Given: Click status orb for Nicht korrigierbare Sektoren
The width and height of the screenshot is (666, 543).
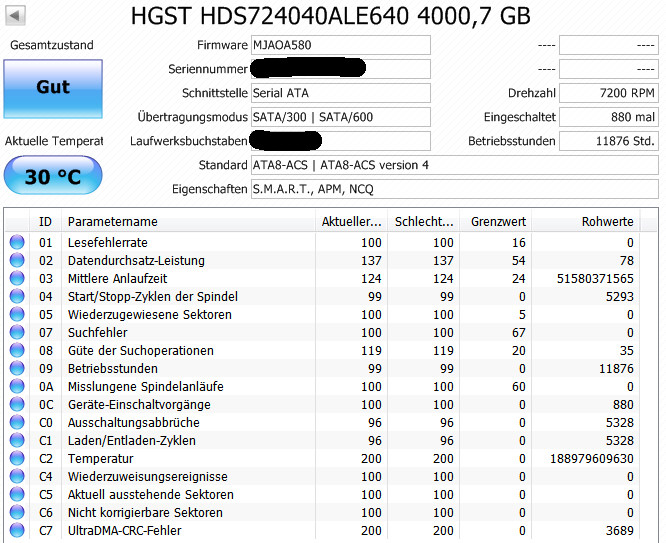Looking at the screenshot, I should pyautogui.click(x=17, y=512).
